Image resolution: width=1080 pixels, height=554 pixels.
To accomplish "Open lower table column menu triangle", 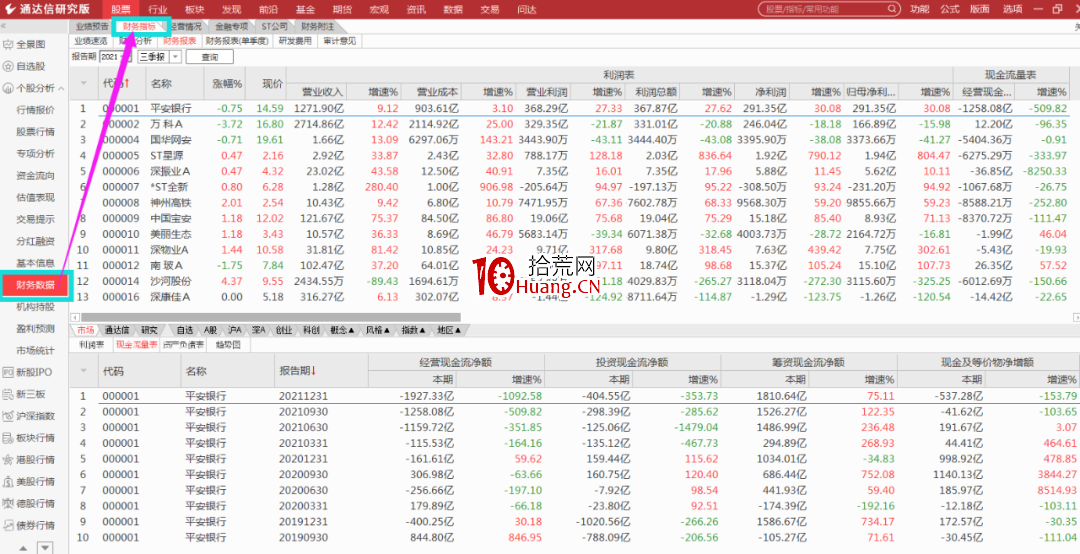I will [x=84, y=371].
